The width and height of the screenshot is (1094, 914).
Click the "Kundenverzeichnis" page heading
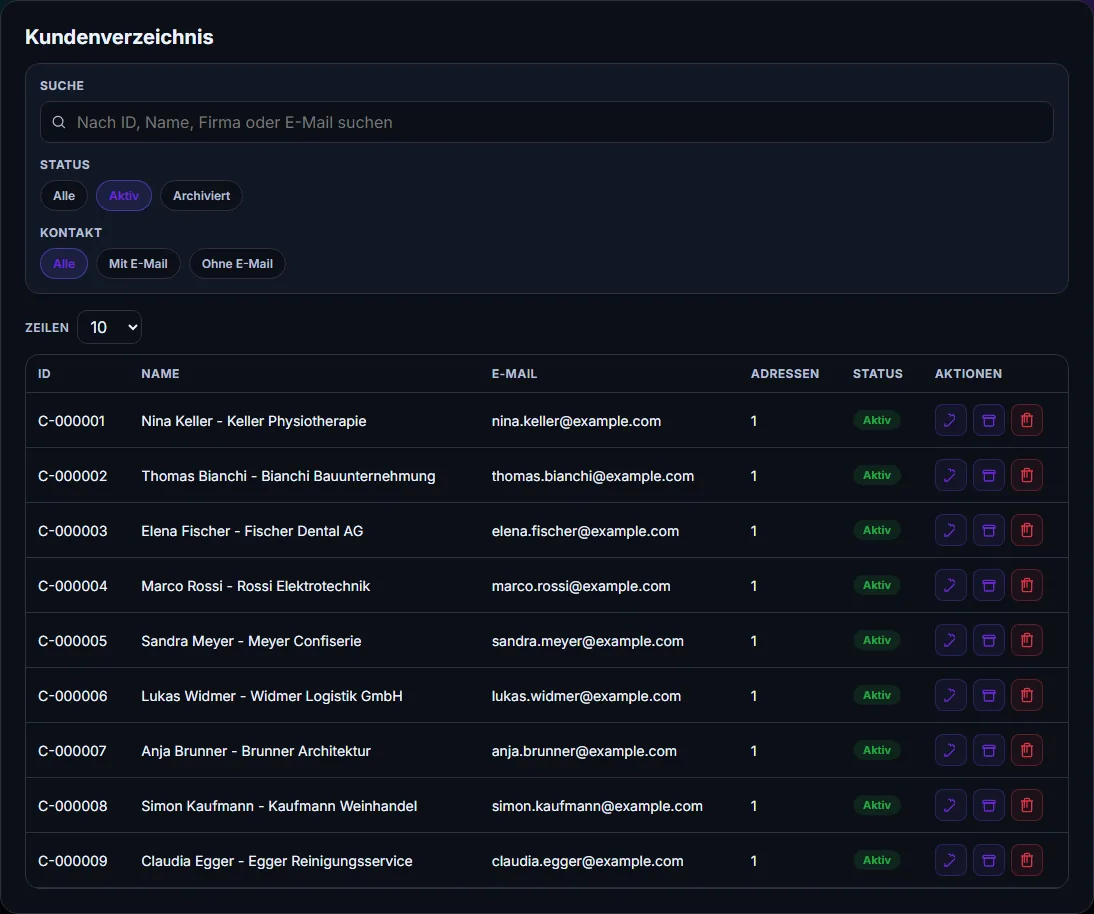119,37
